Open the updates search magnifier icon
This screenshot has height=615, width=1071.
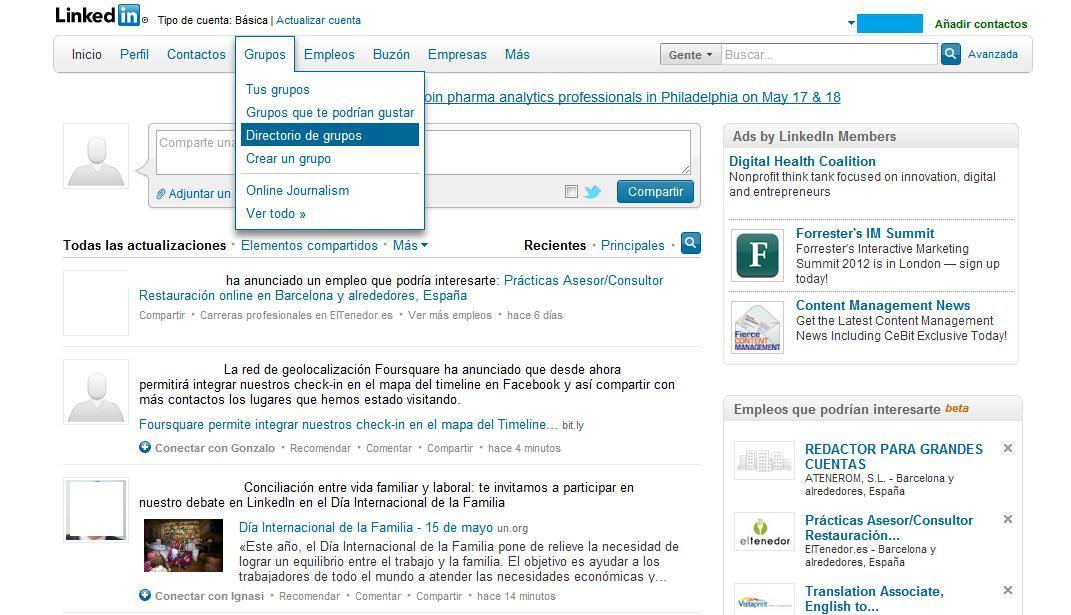(x=690, y=243)
